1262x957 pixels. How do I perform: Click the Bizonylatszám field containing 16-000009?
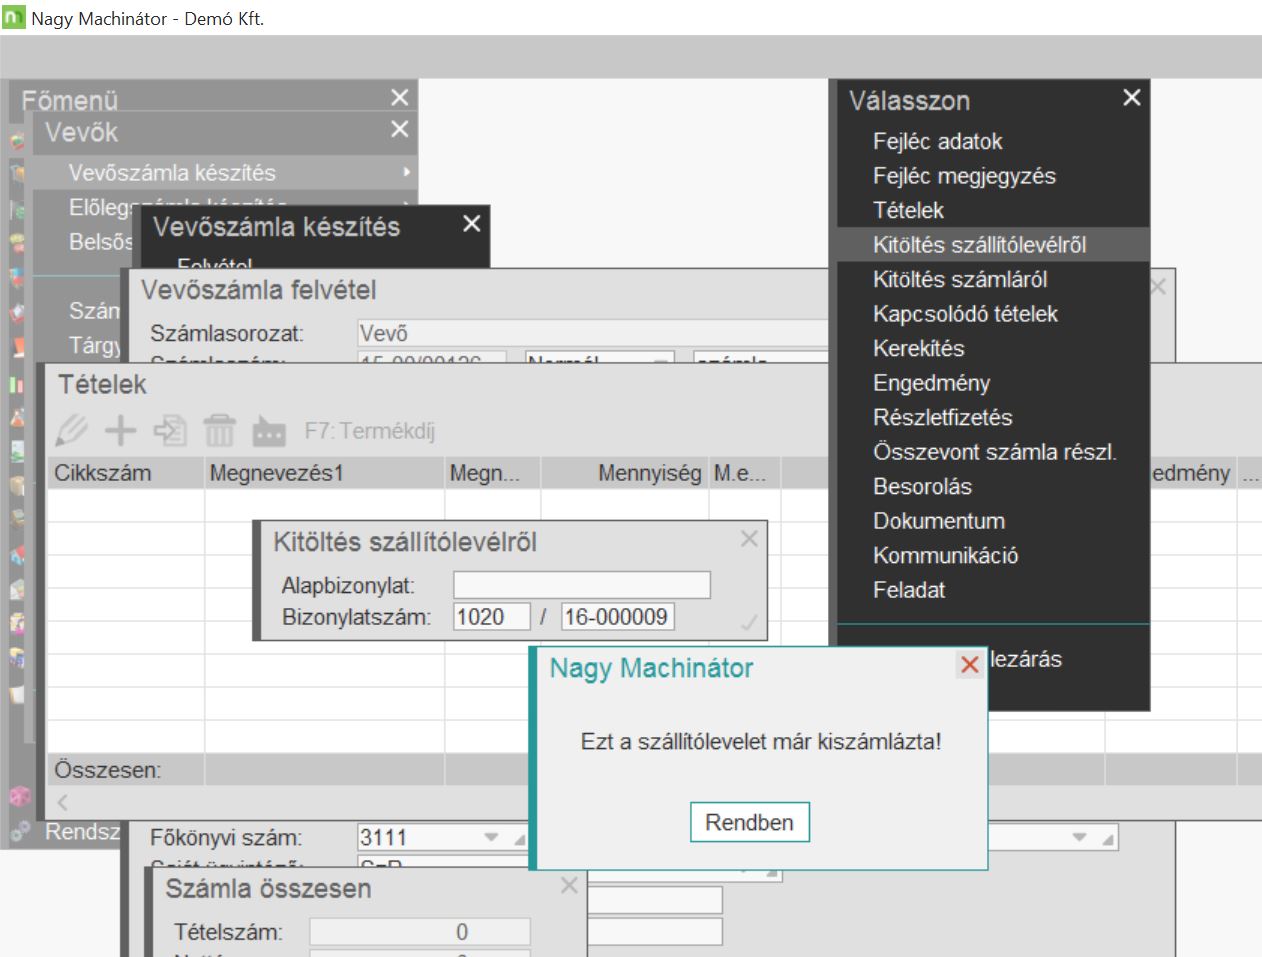tap(618, 617)
